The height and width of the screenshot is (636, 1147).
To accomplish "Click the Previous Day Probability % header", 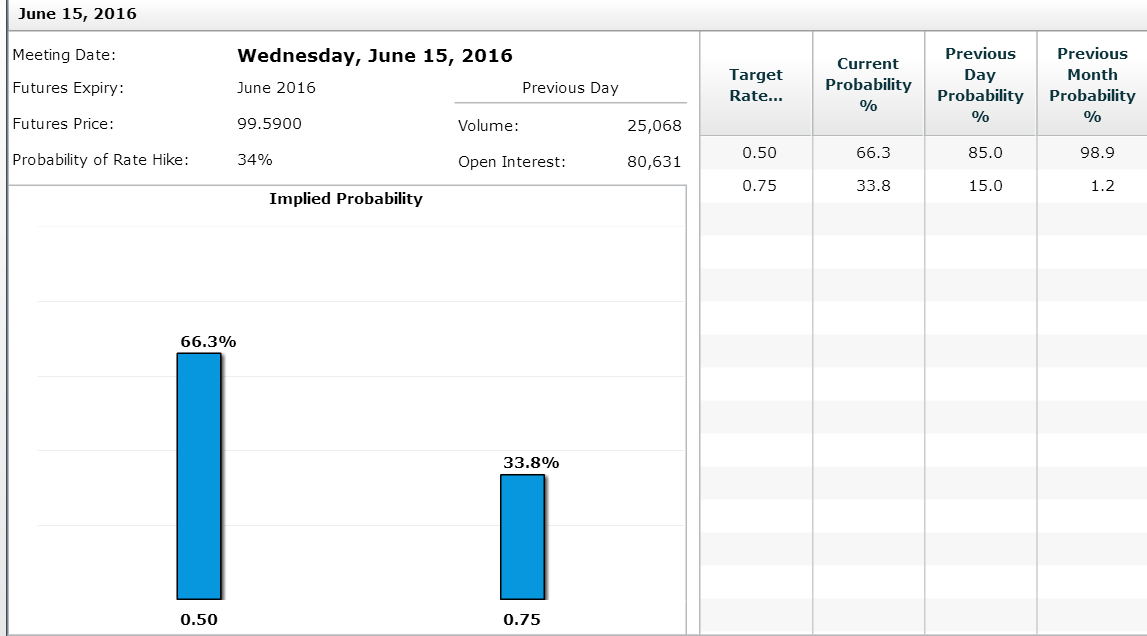I will pyautogui.click(x=980, y=83).
